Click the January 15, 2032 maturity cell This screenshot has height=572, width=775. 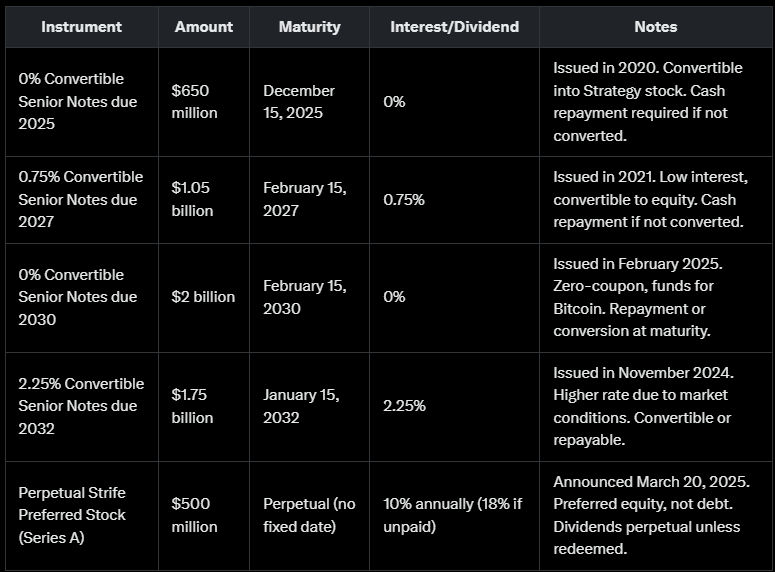301,406
